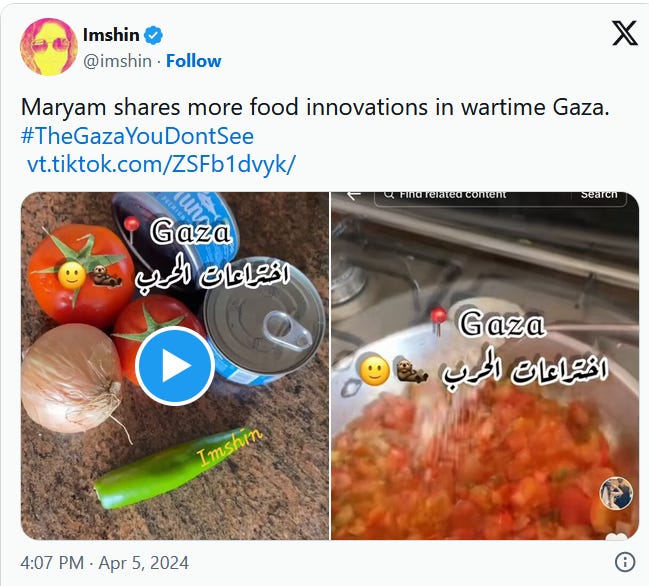649x586 pixels.
Task: Click the Find related content field
Action: [x=472, y=195]
